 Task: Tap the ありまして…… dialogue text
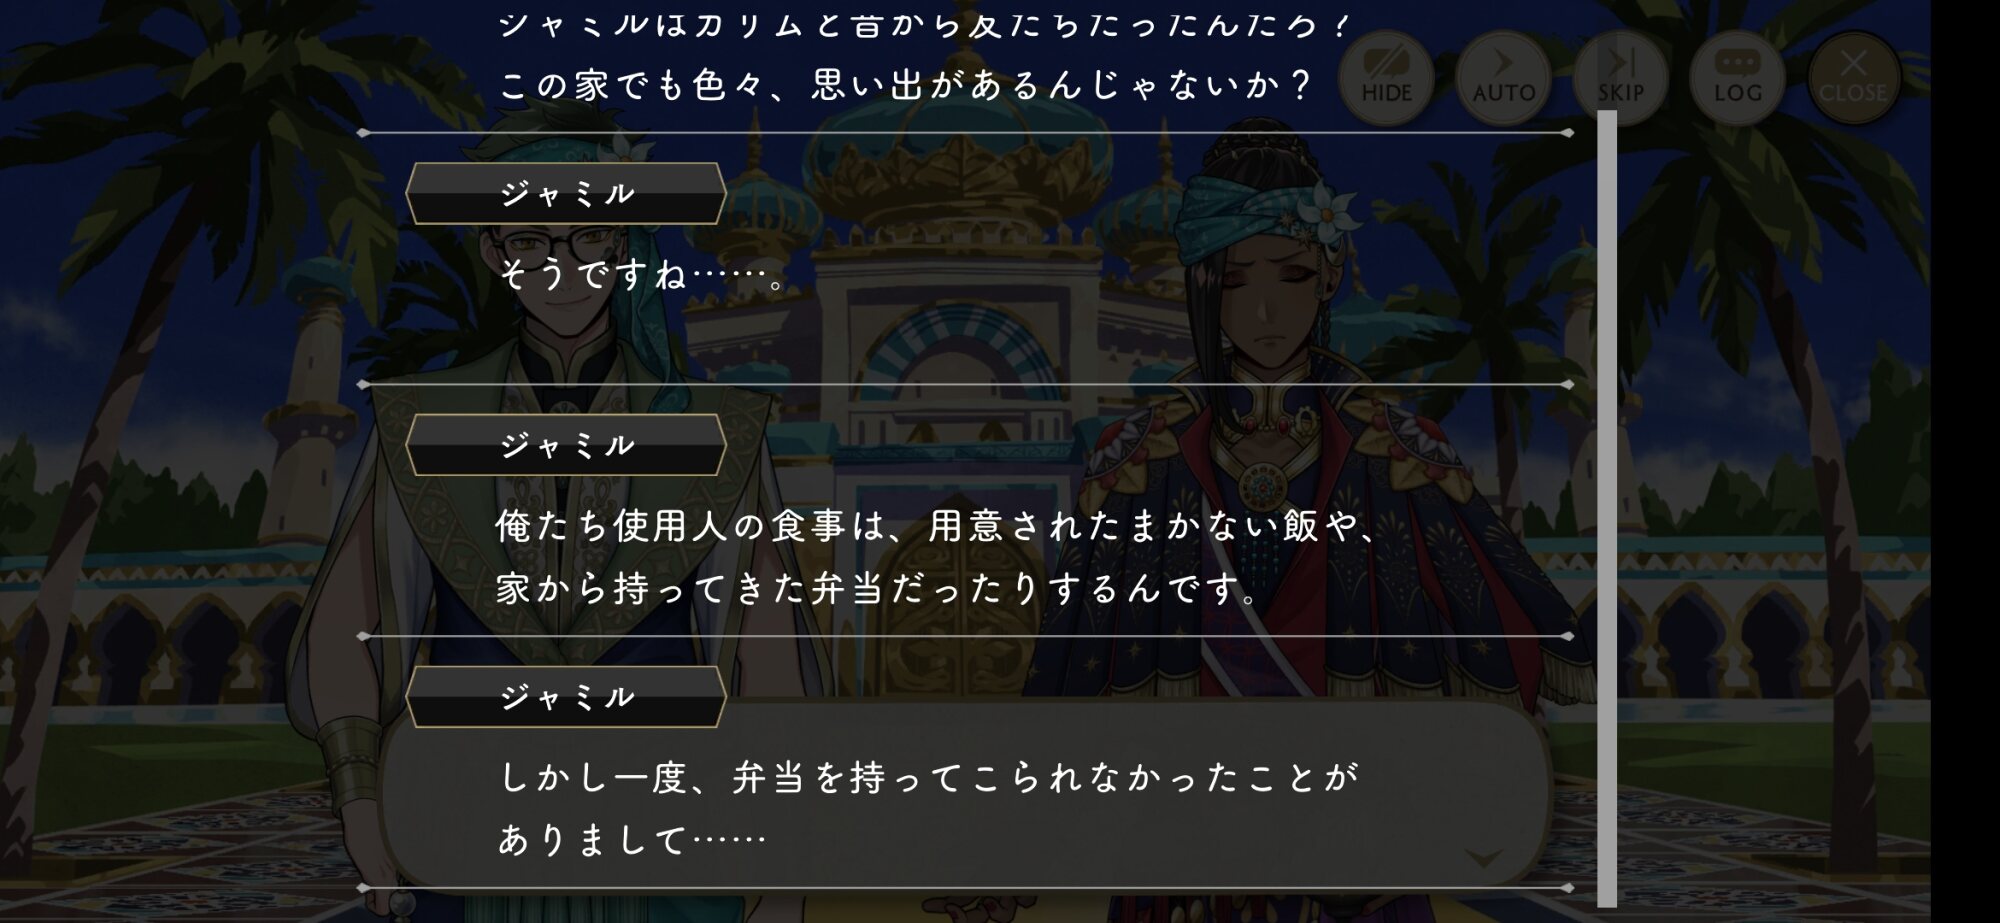point(632,840)
